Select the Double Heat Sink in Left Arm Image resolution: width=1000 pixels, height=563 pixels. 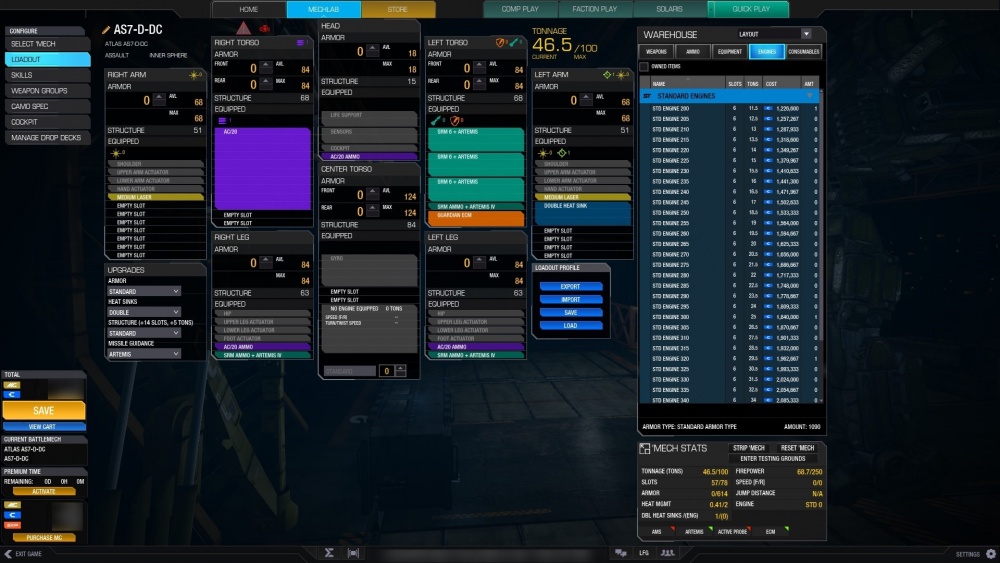point(583,214)
